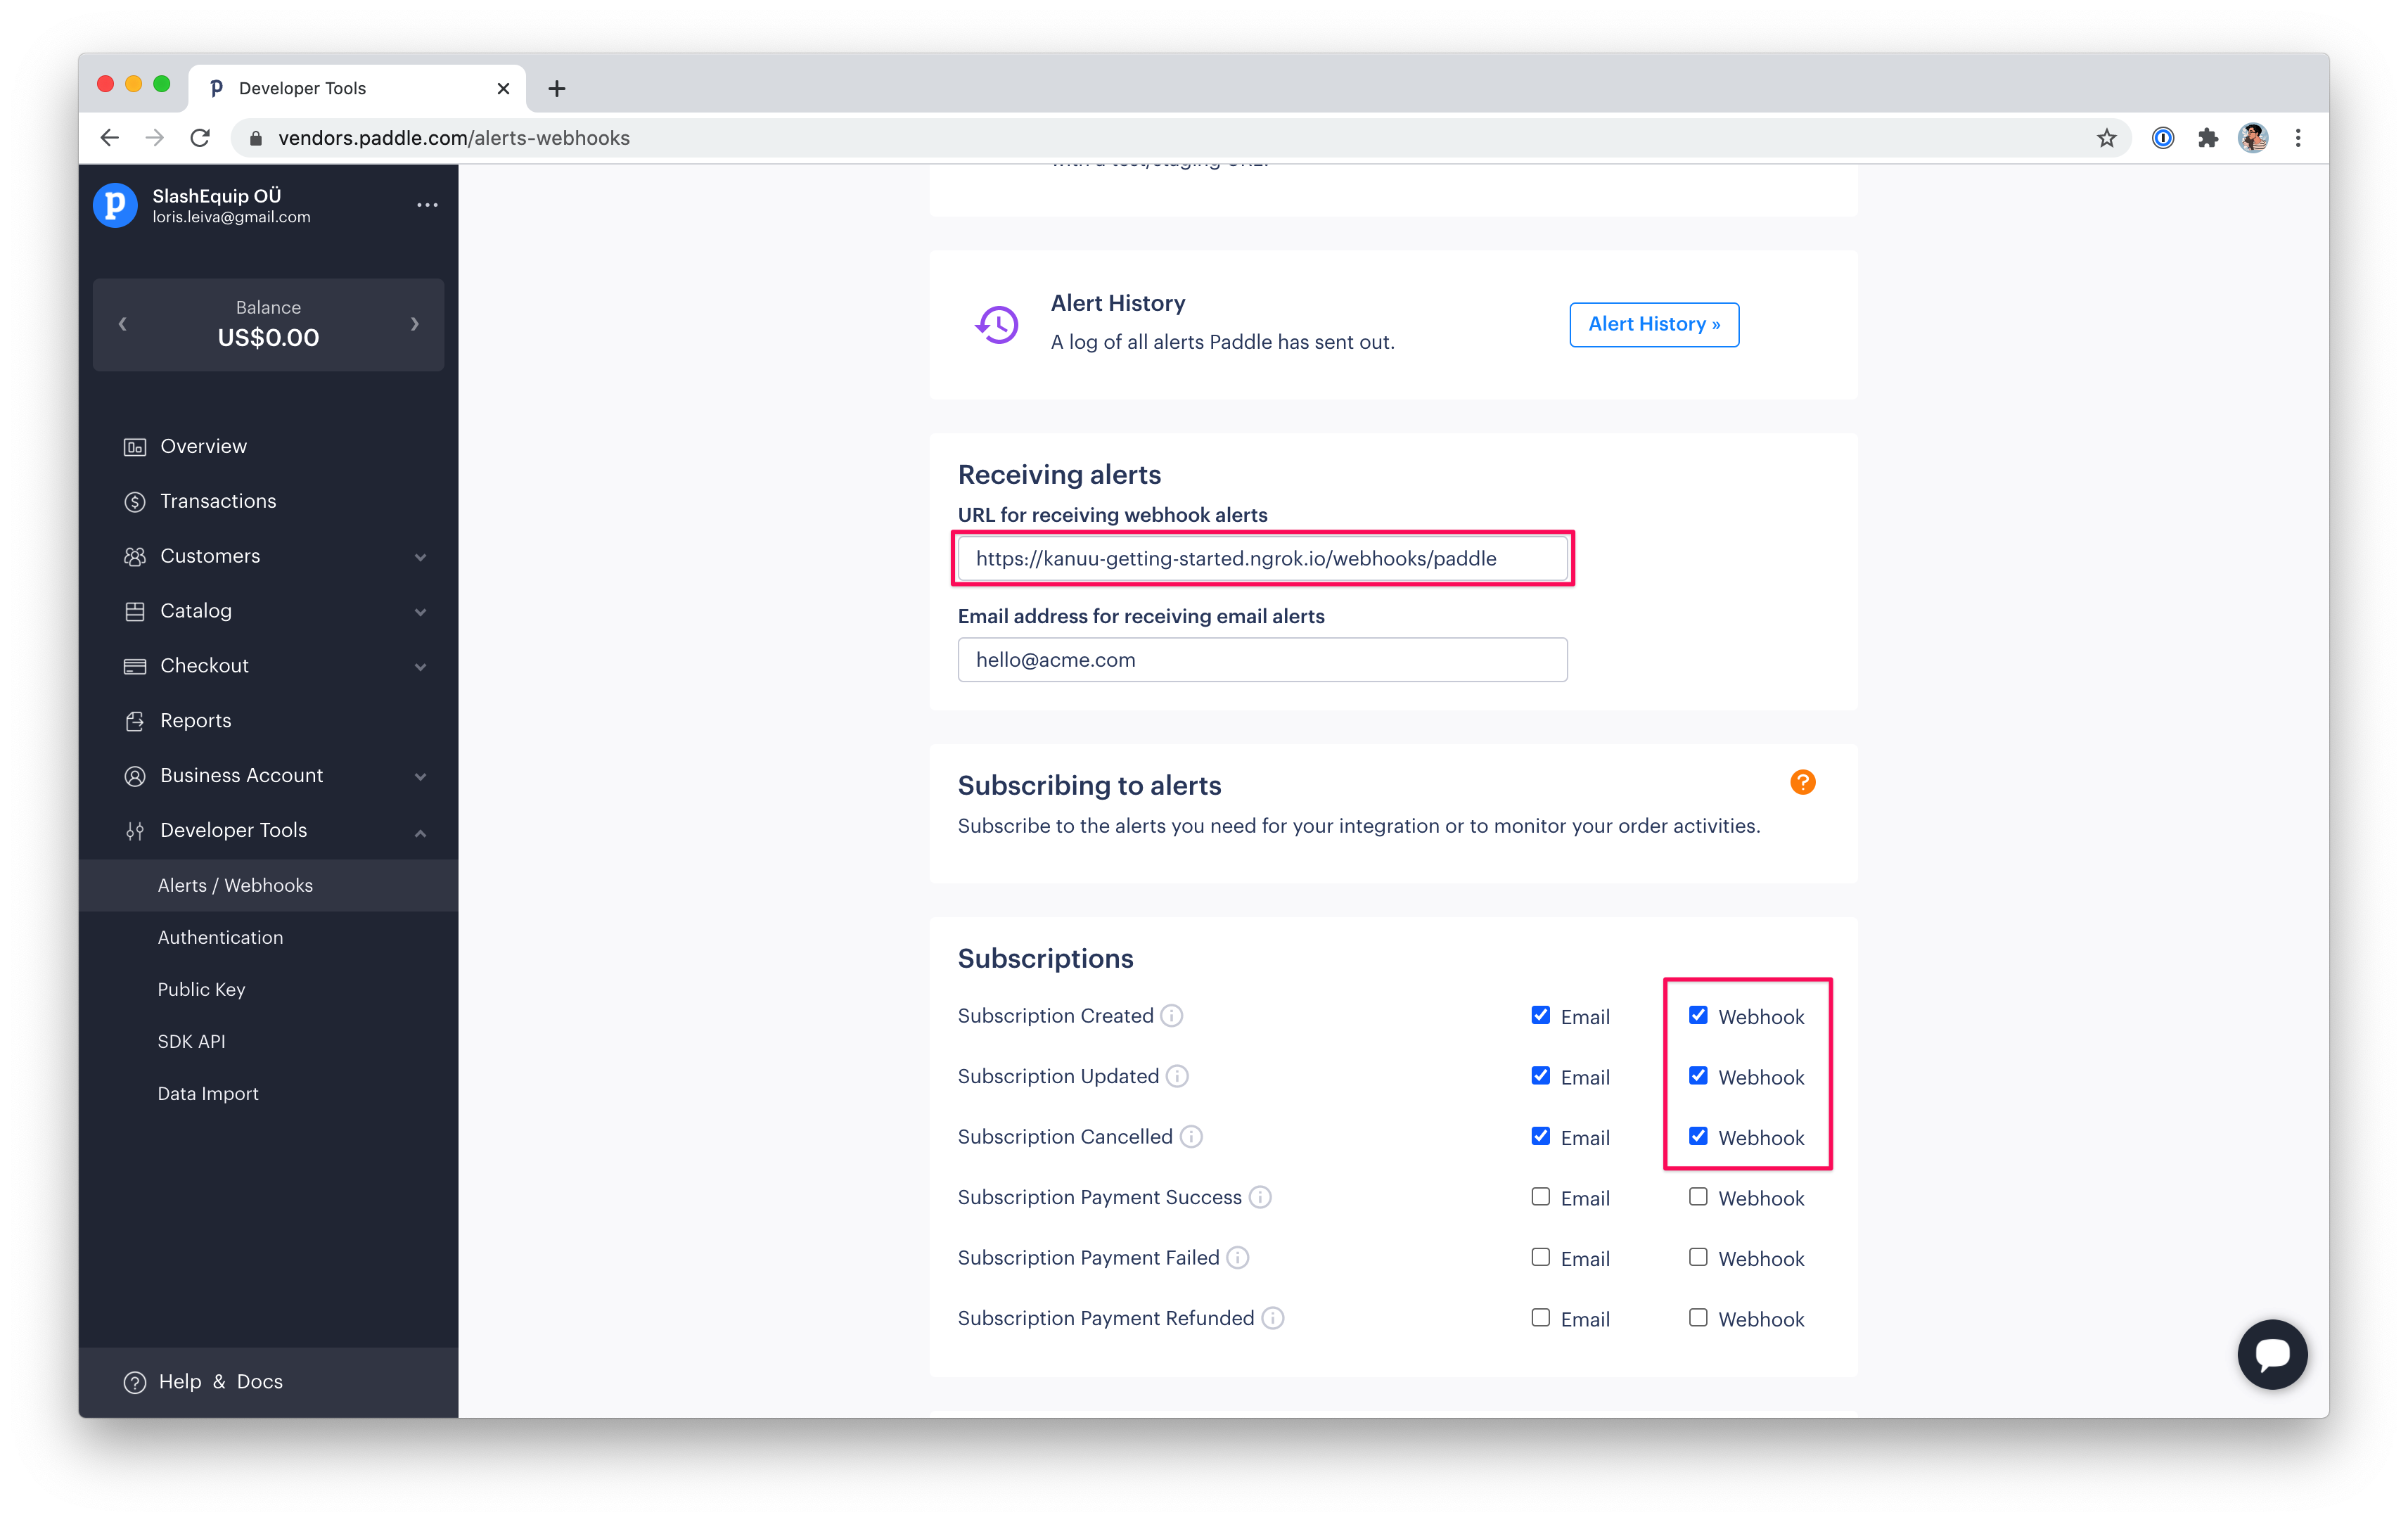Viewport: 2408px width, 1522px height.
Task: Enable Email for Subscription Payment Failed
Action: click(x=1540, y=1257)
